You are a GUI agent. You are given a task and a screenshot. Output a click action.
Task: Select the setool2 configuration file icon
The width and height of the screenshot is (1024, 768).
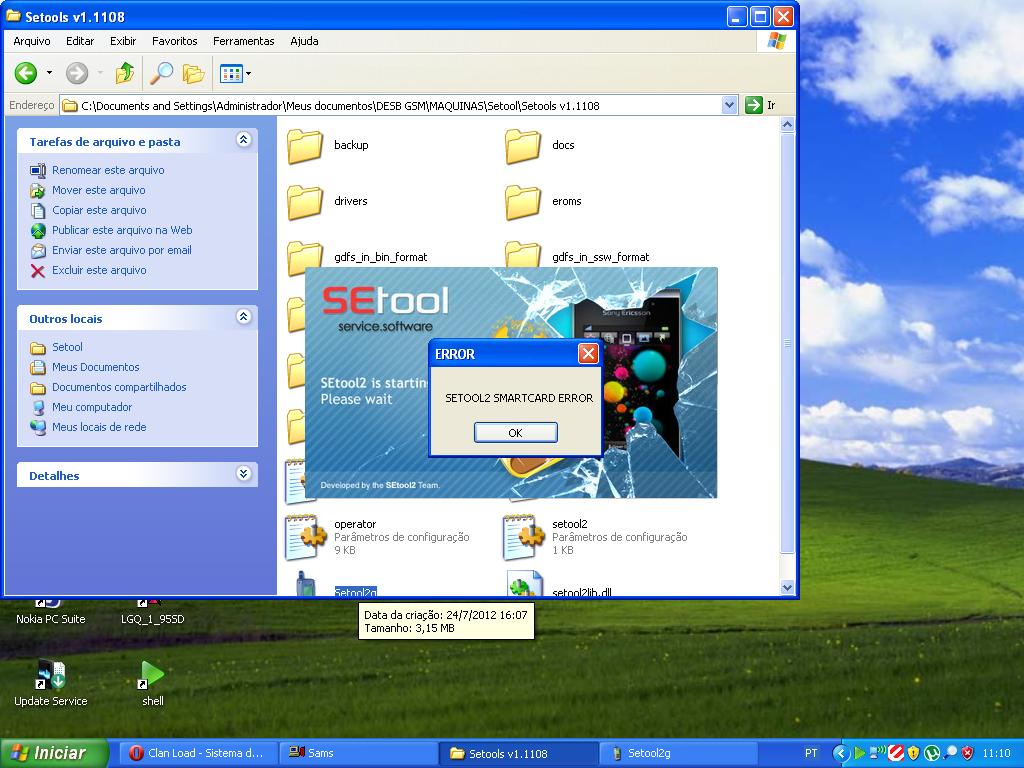pyautogui.click(x=524, y=537)
